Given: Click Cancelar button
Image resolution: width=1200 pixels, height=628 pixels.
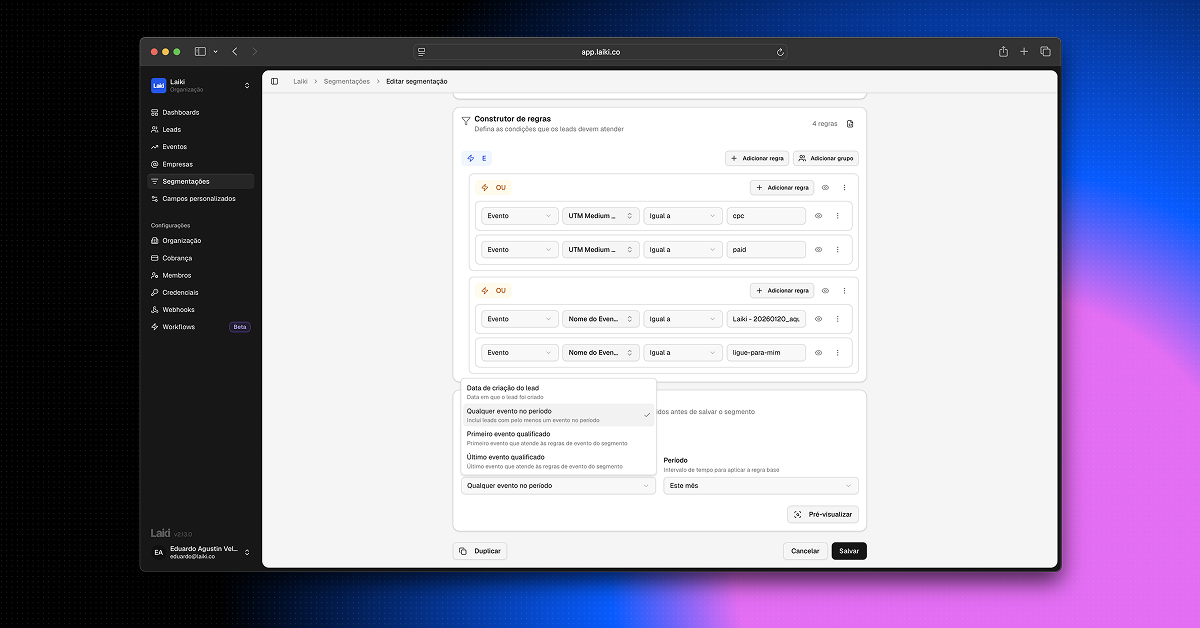Looking at the screenshot, I should (x=805, y=551).
